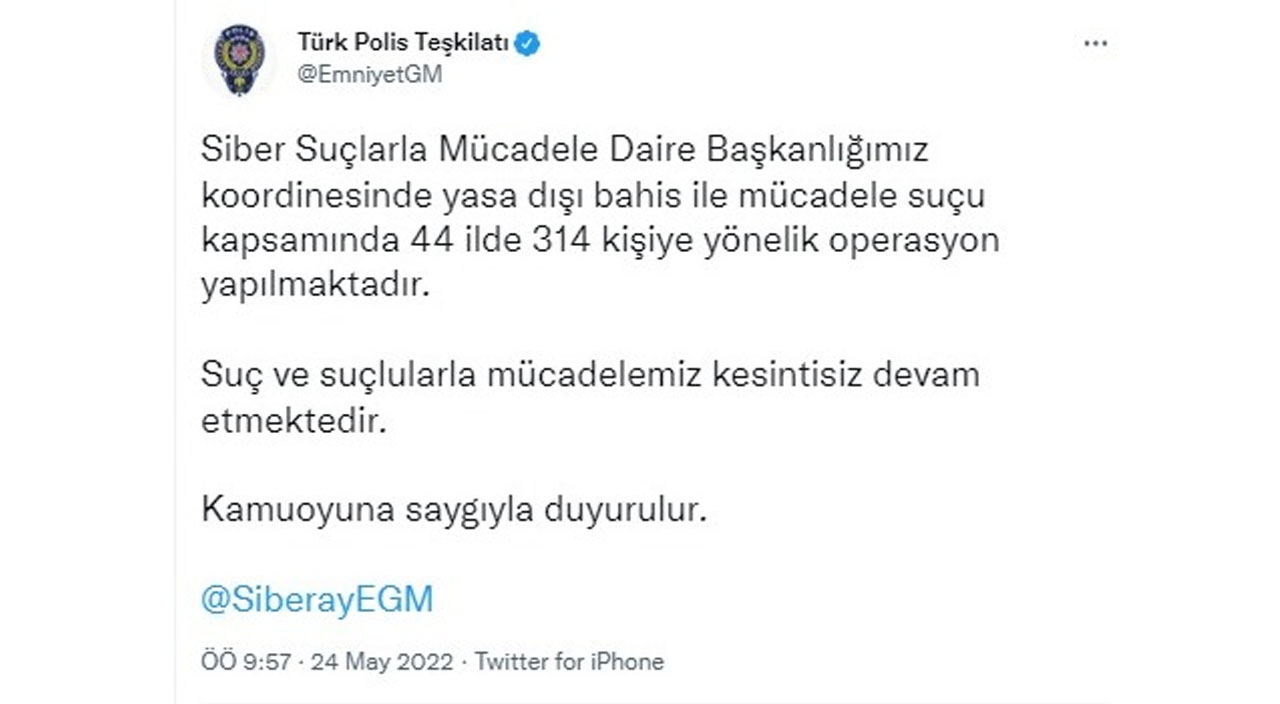The image size is (1280, 704).
Task: Click the @EmniyetGM handle
Action: (370, 74)
